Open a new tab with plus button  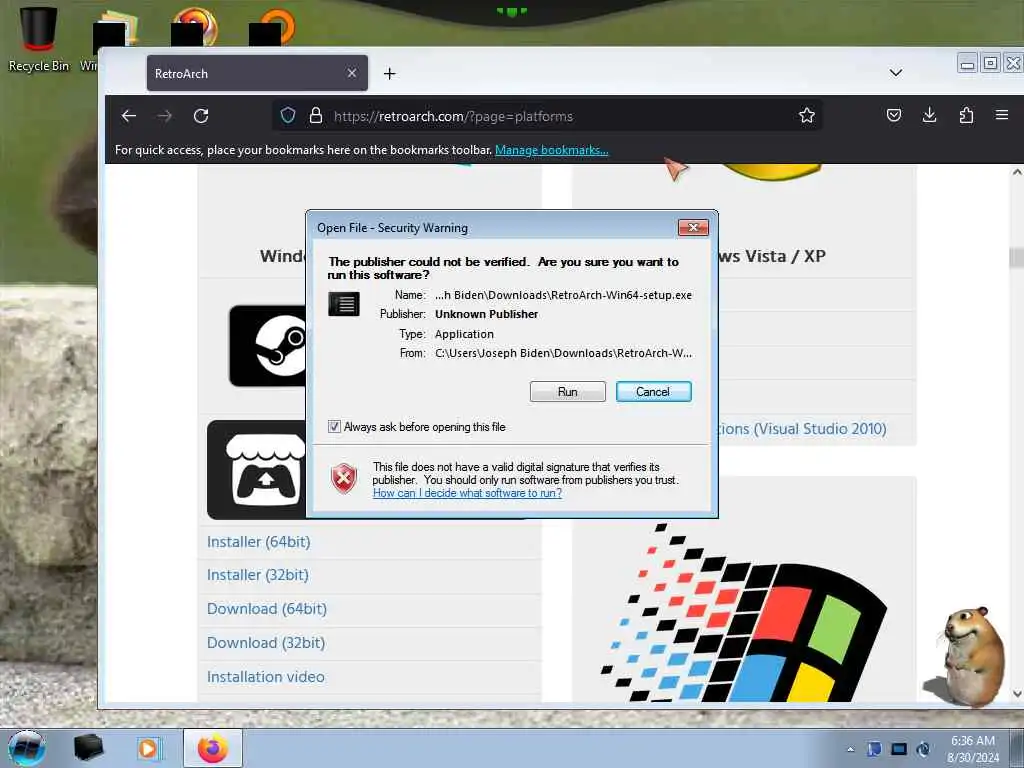(389, 73)
